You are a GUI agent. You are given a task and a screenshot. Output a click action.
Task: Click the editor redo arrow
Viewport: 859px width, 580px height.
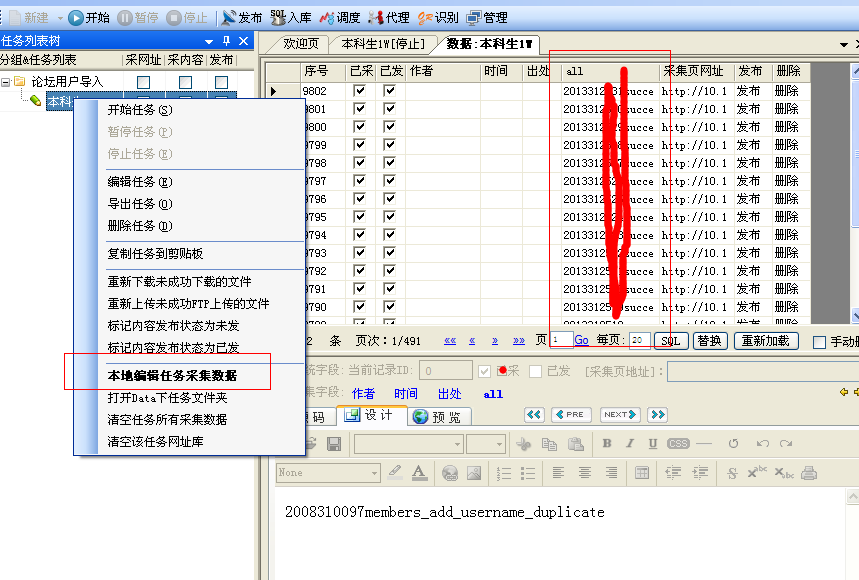(x=786, y=444)
